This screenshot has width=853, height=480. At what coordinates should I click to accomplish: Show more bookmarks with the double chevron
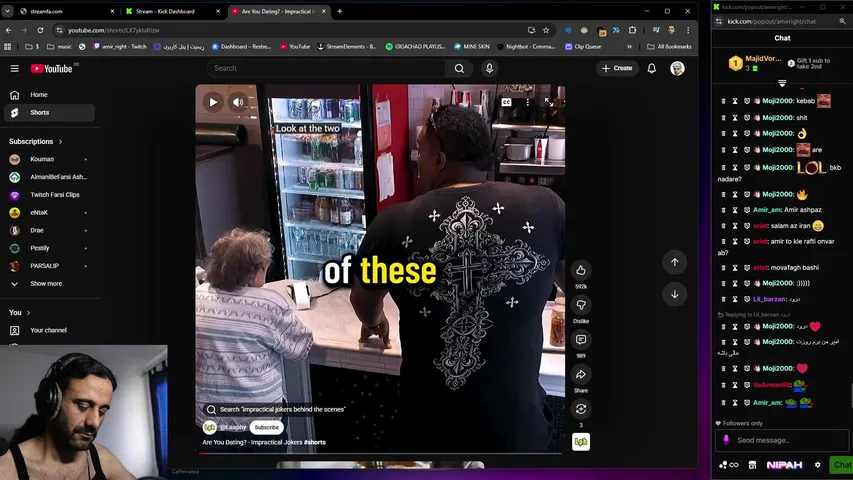[629, 47]
